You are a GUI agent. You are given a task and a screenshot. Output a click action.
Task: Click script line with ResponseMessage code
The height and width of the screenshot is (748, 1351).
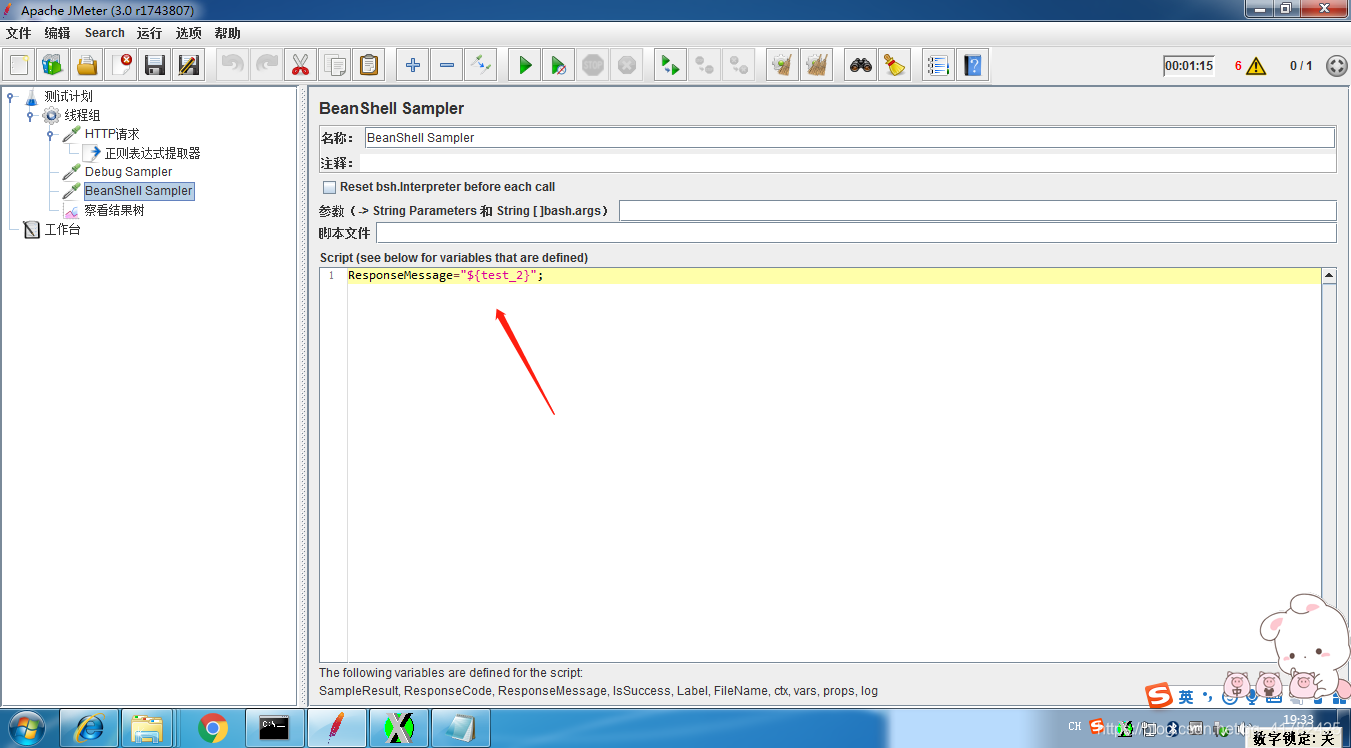[834, 276]
